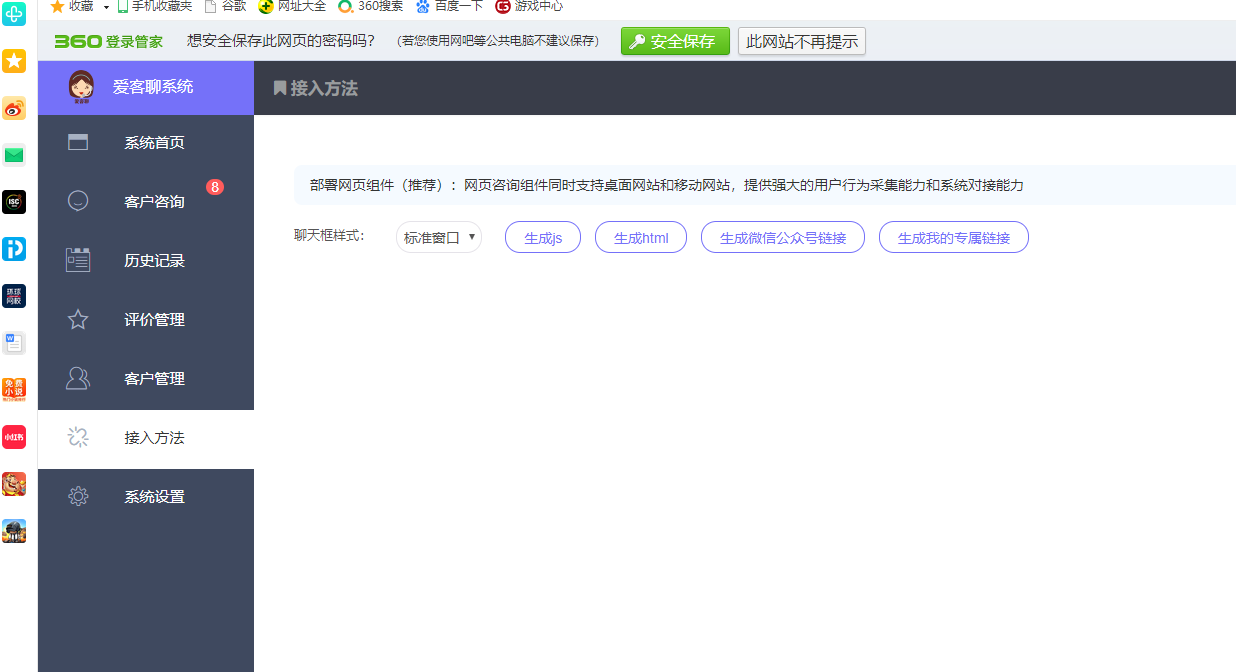This screenshot has height=672, width=1236.
Task: Select 评价管理 with the star icon
Action: coord(143,319)
